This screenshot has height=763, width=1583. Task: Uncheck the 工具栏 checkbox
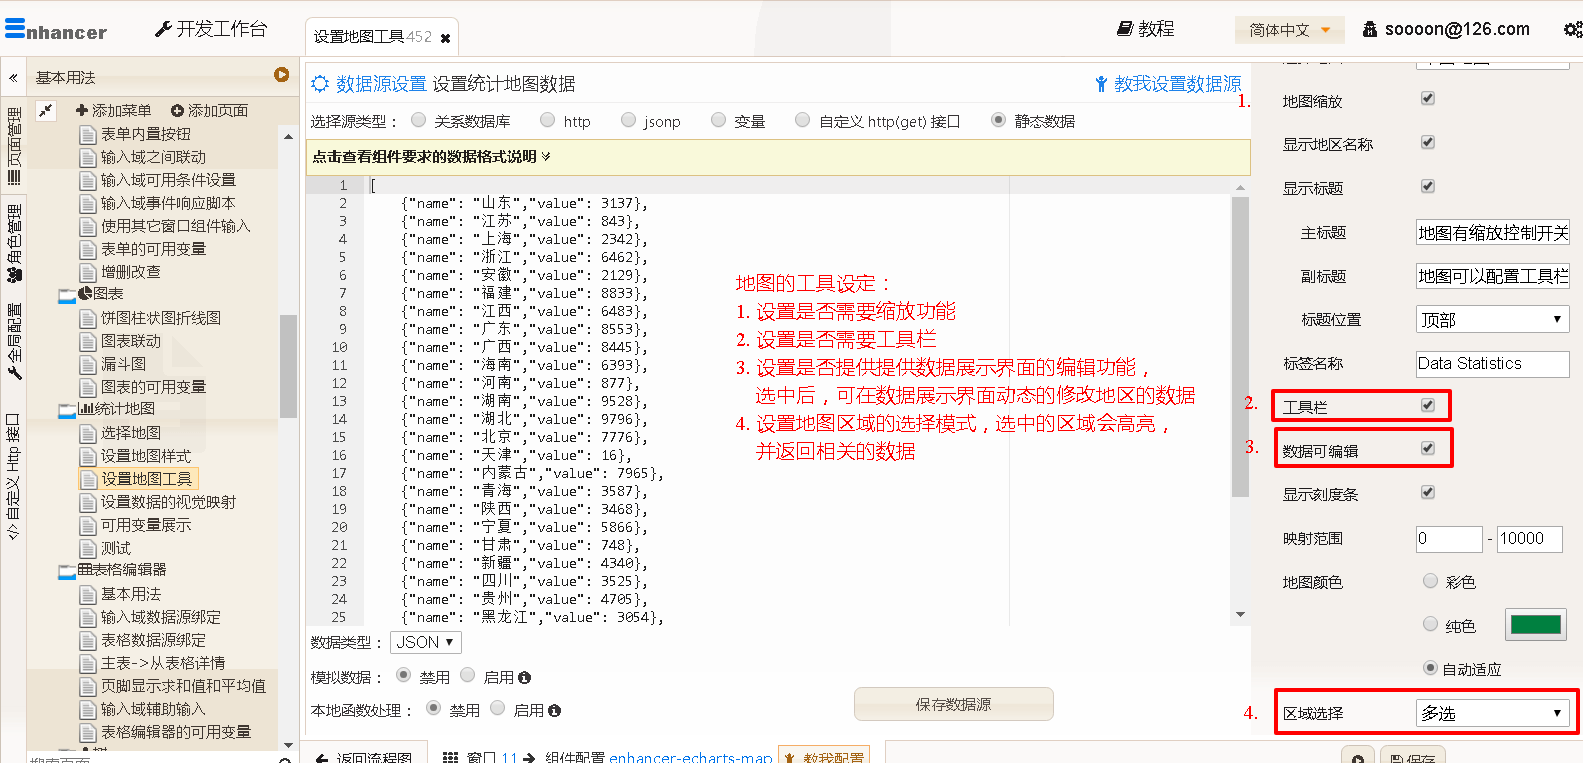1427,405
